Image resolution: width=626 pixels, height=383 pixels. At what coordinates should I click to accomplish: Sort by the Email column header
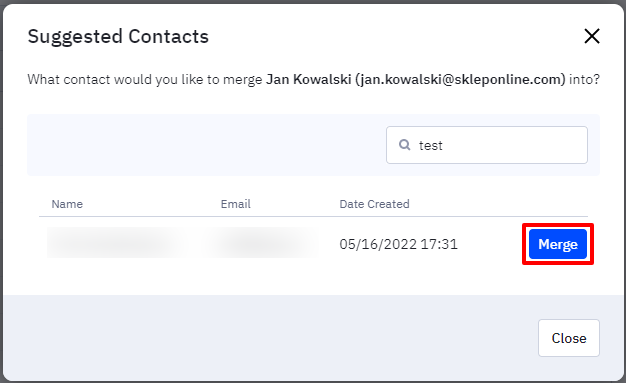(236, 204)
